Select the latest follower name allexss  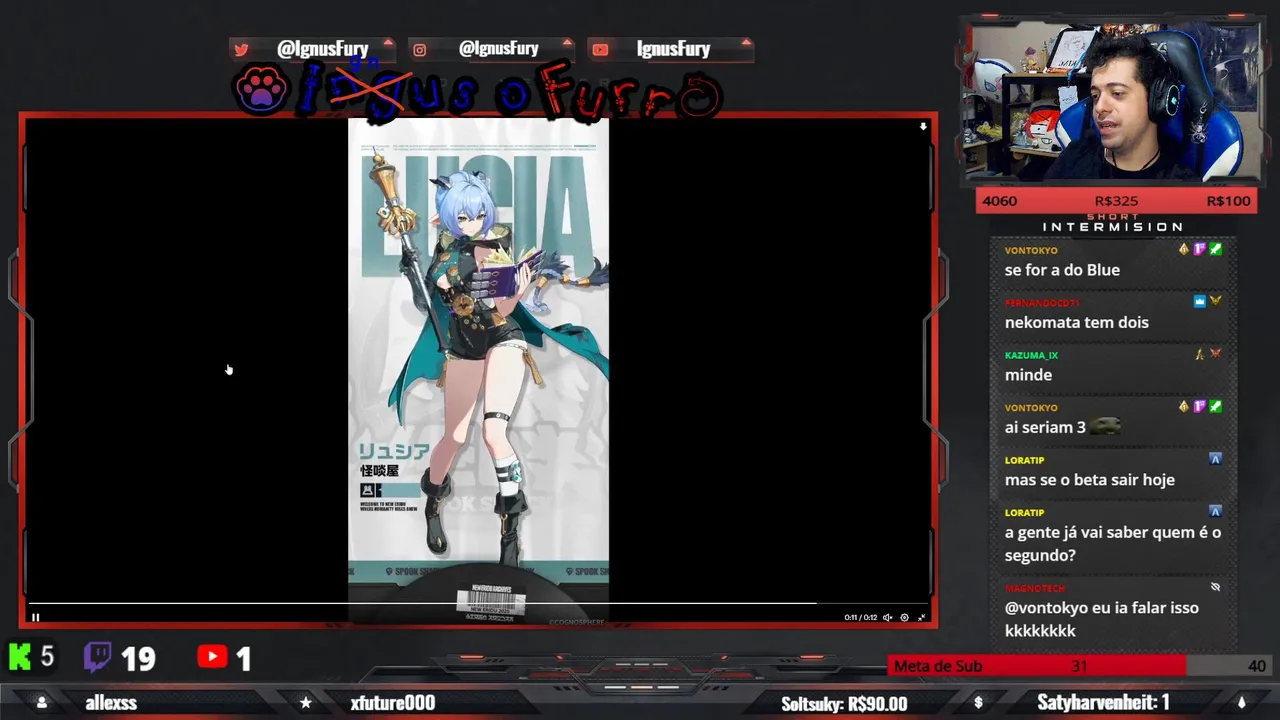[x=111, y=703]
